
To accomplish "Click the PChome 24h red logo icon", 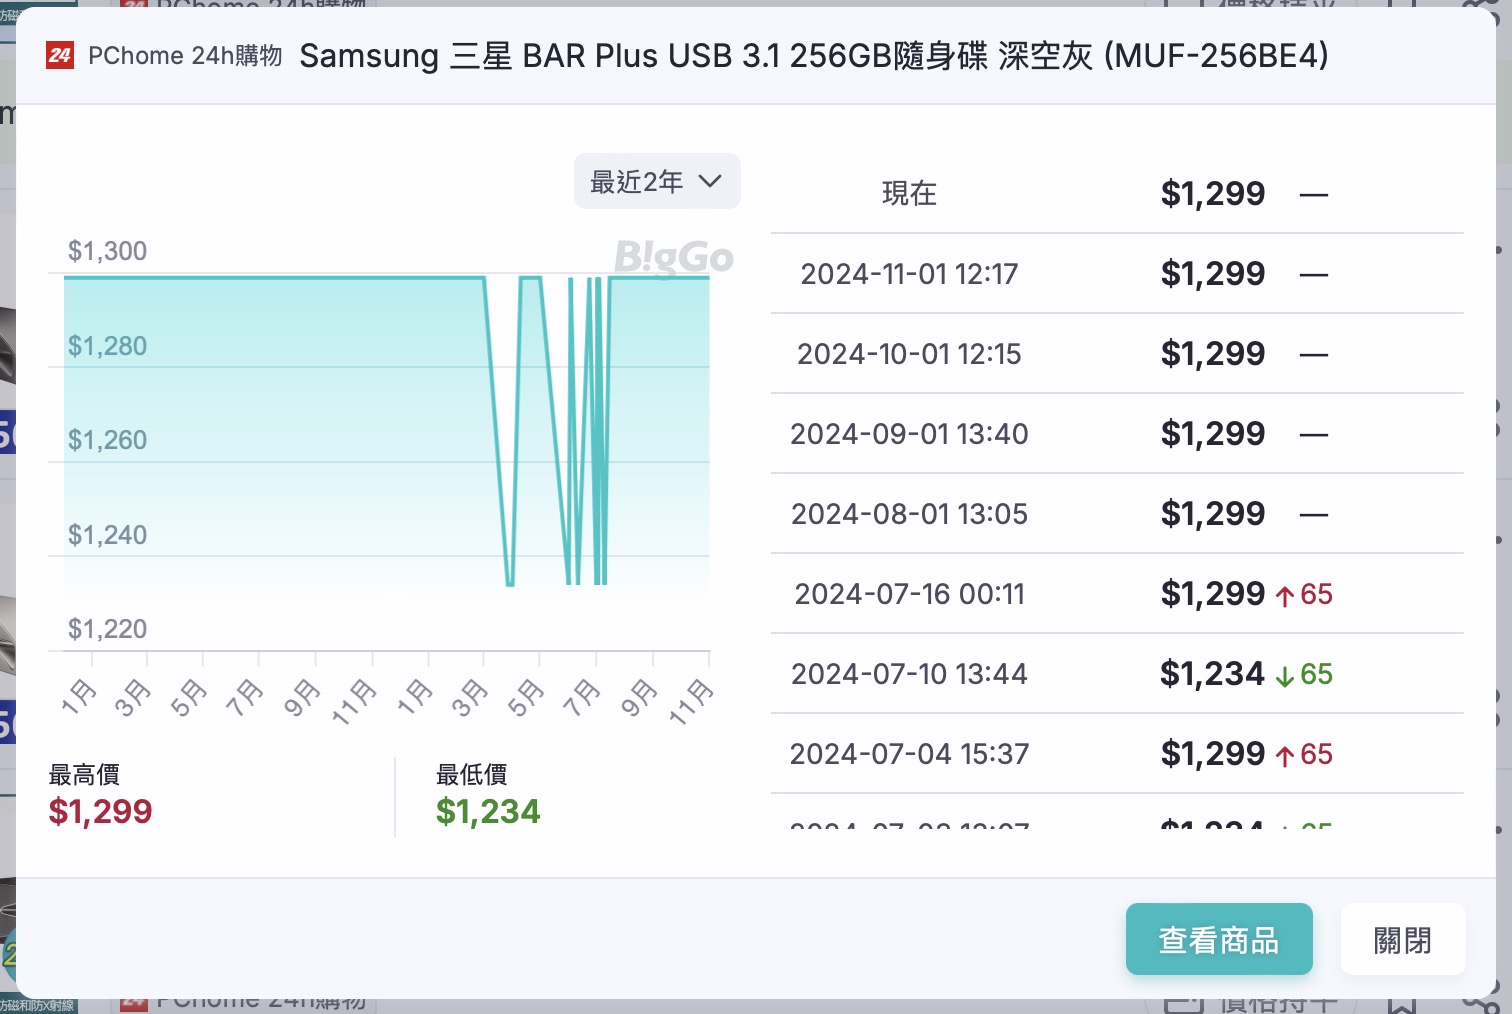I will coord(60,56).
